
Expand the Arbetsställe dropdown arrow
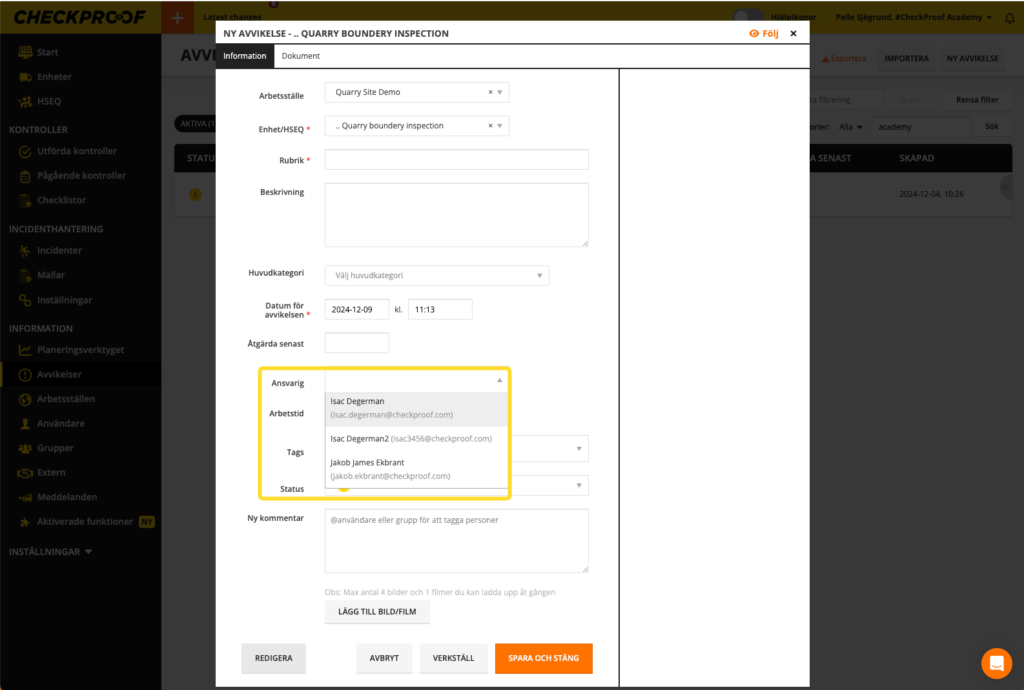[500, 92]
